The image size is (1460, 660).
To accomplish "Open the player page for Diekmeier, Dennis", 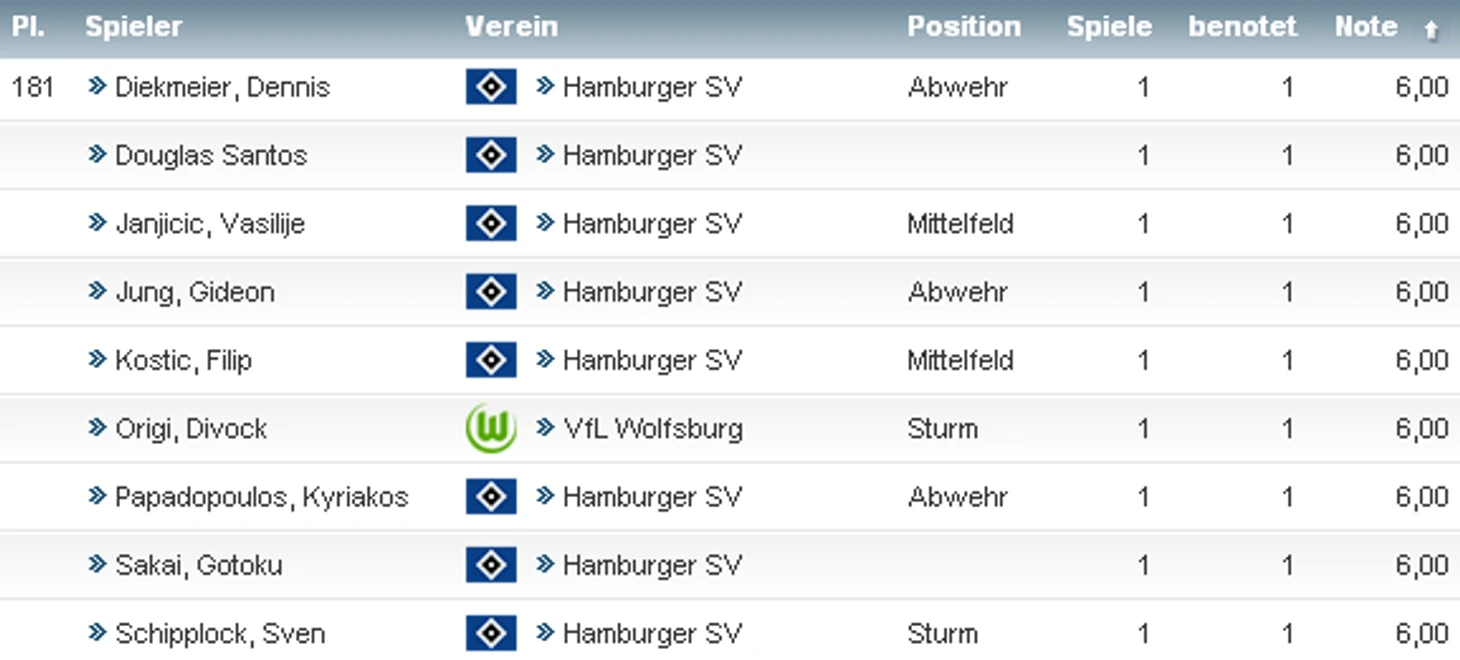I will point(222,87).
